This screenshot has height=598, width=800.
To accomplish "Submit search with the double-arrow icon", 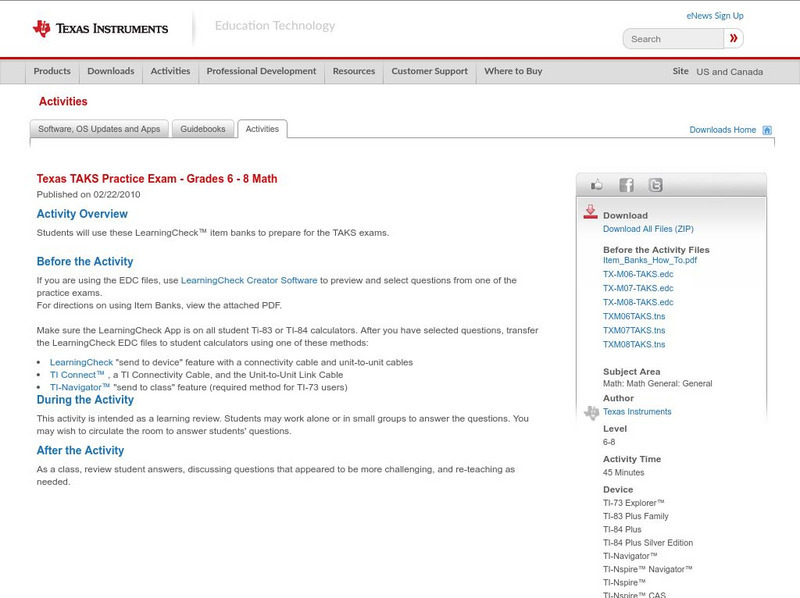I will point(734,37).
